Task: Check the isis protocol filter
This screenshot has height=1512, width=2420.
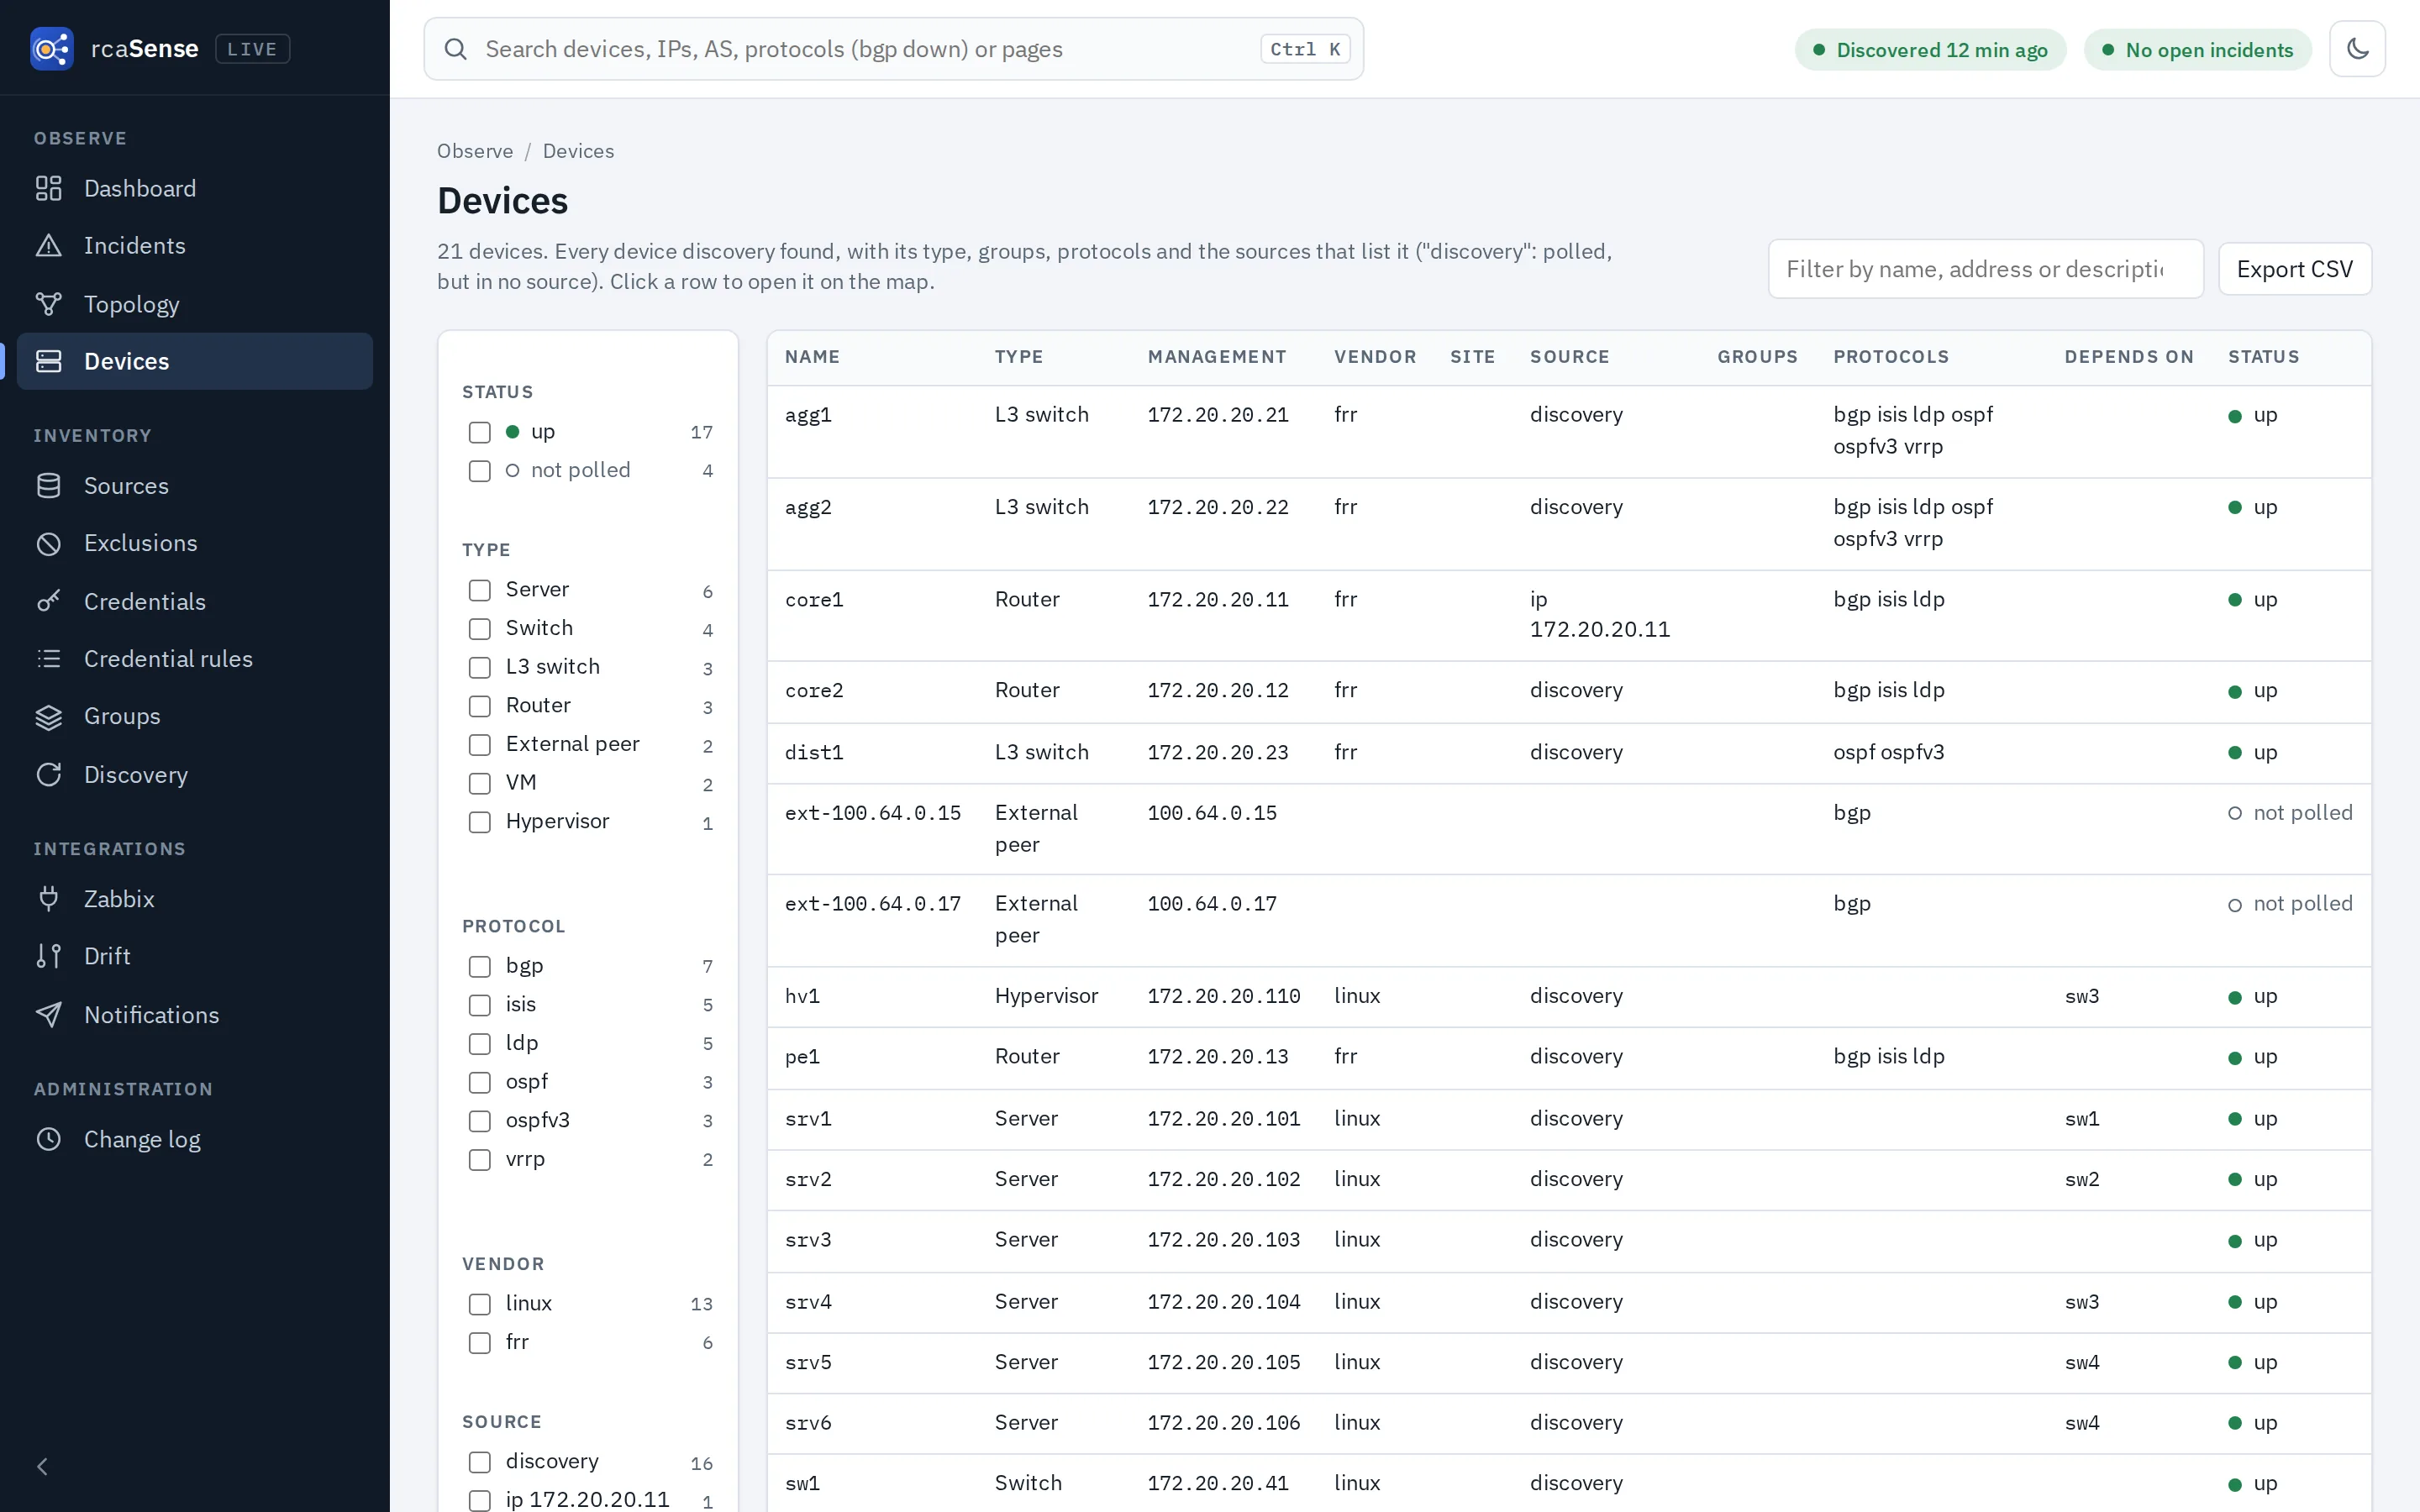Action: point(480,1005)
